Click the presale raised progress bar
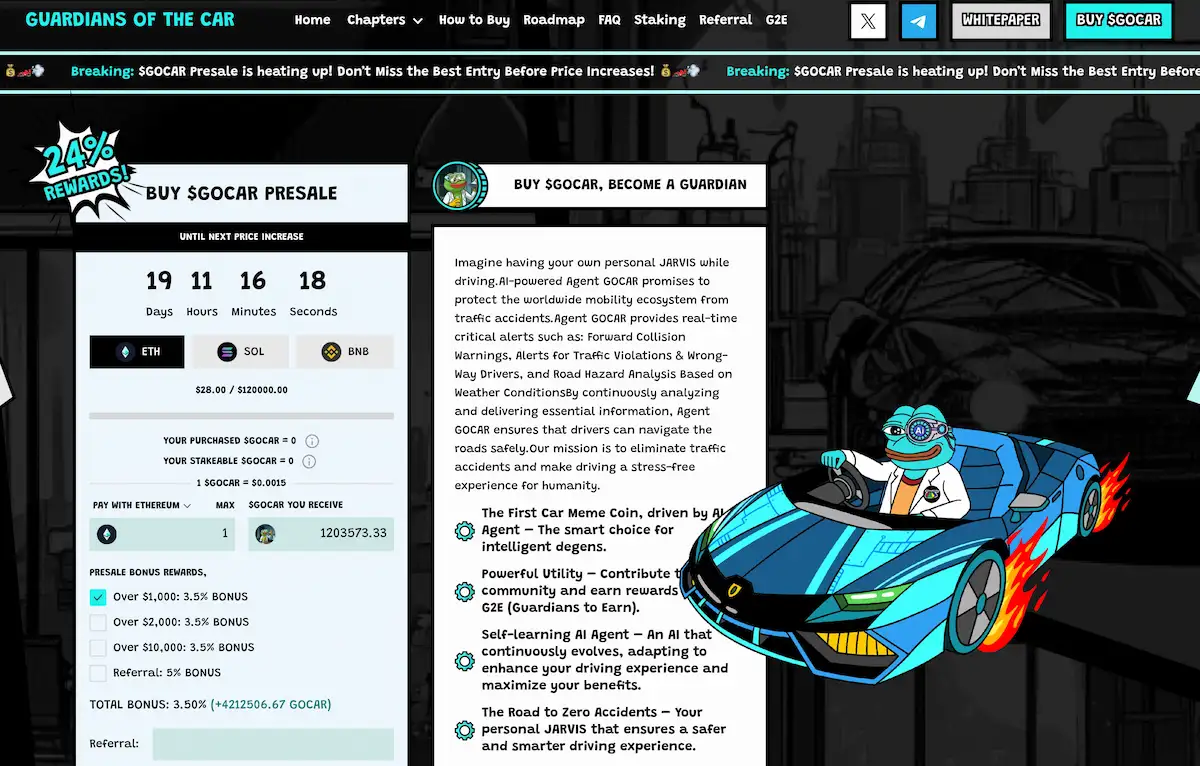This screenshot has height=766, width=1200. point(241,416)
